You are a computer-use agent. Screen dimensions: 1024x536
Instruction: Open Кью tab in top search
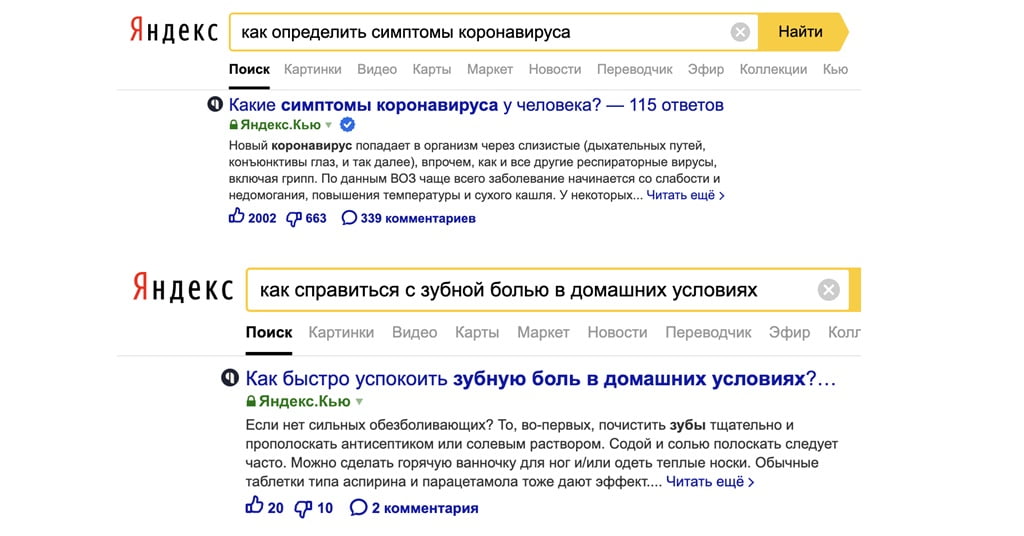[835, 69]
